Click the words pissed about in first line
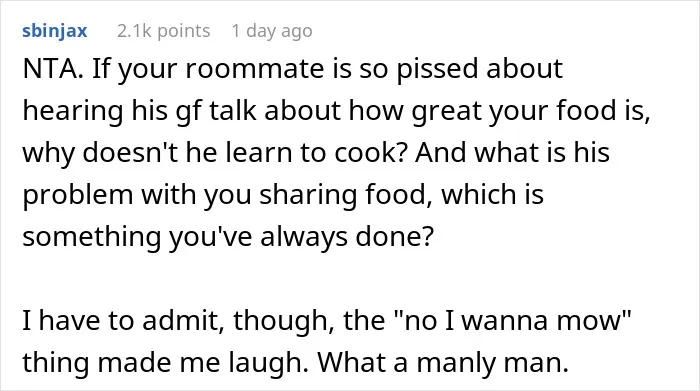Viewport: 700px width, 391px height. click(x=479, y=70)
